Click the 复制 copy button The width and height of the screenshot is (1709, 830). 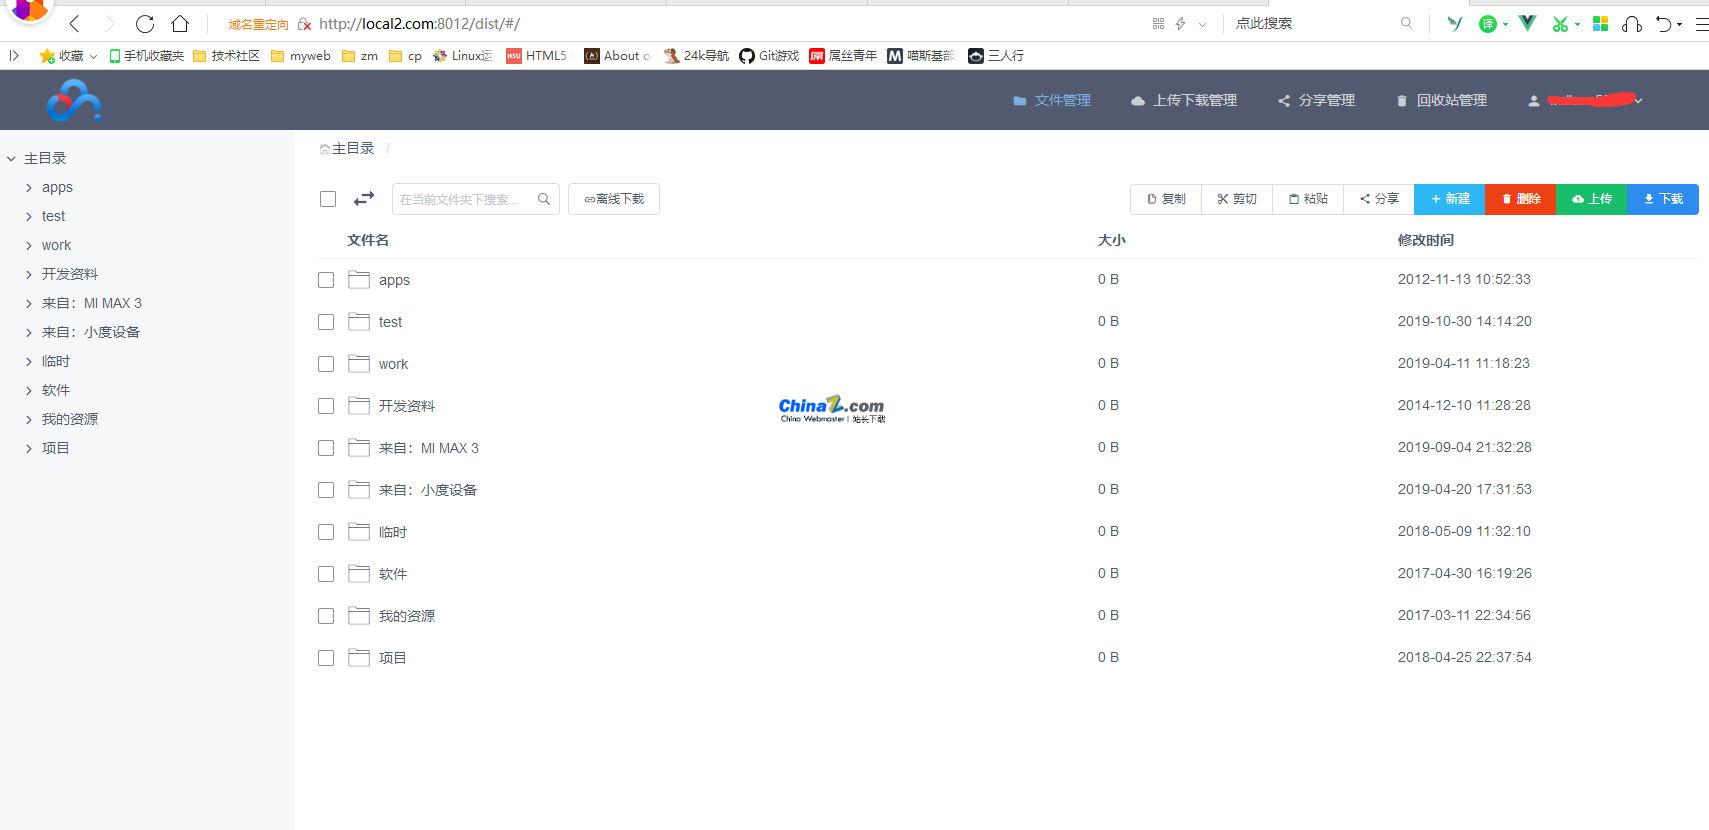click(x=1166, y=199)
